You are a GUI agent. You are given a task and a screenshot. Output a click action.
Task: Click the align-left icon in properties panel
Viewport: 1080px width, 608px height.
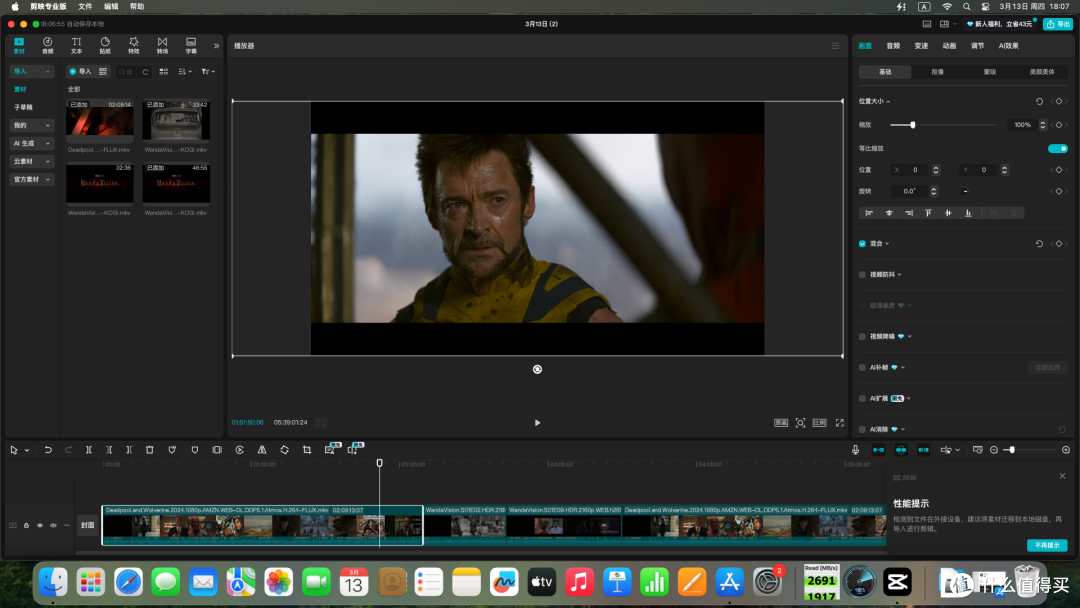pyautogui.click(x=869, y=213)
